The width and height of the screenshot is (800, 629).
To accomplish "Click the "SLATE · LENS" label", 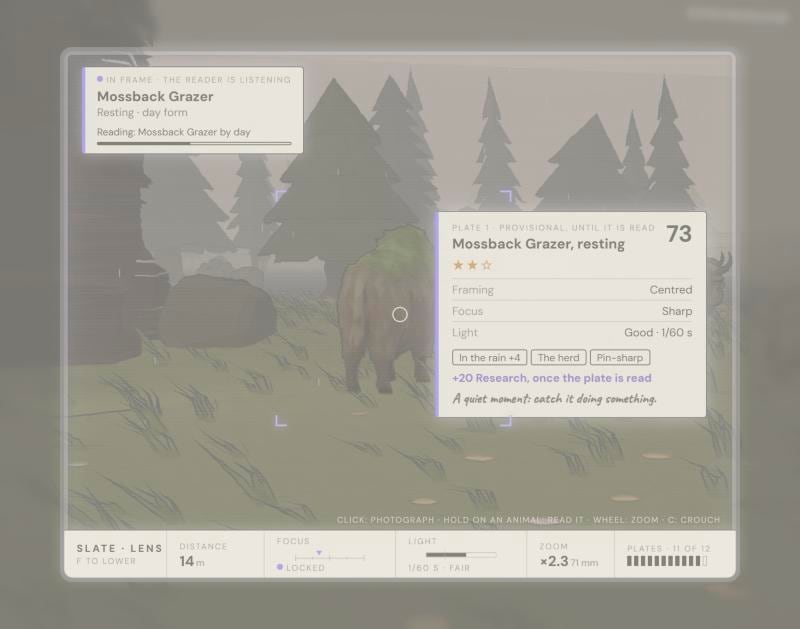I will click(119, 548).
